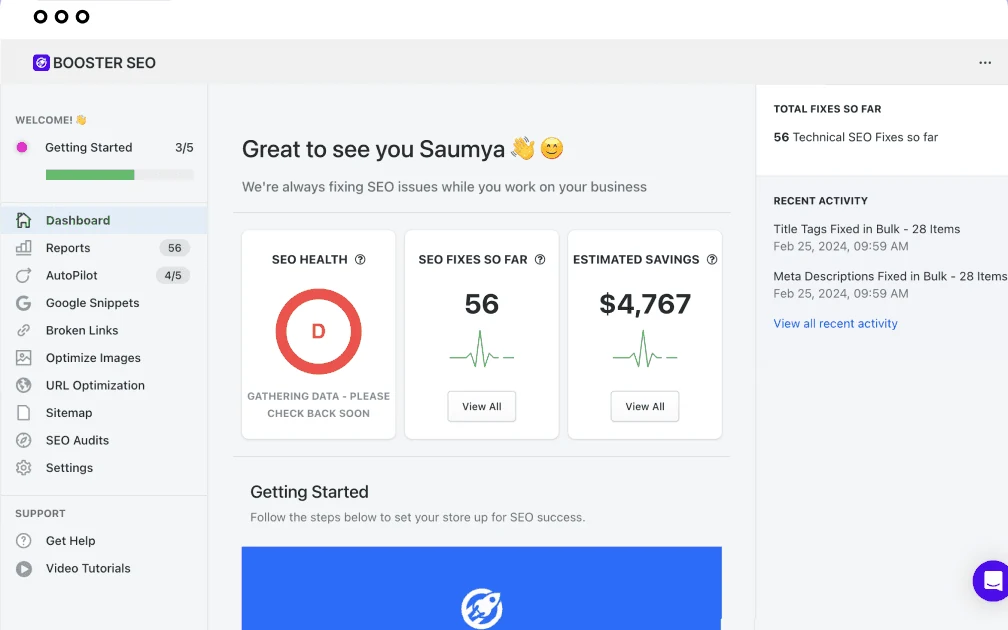Click the pulse graph under 56 fixes
The height and width of the screenshot is (630, 1008).
(x=482, y=349)
